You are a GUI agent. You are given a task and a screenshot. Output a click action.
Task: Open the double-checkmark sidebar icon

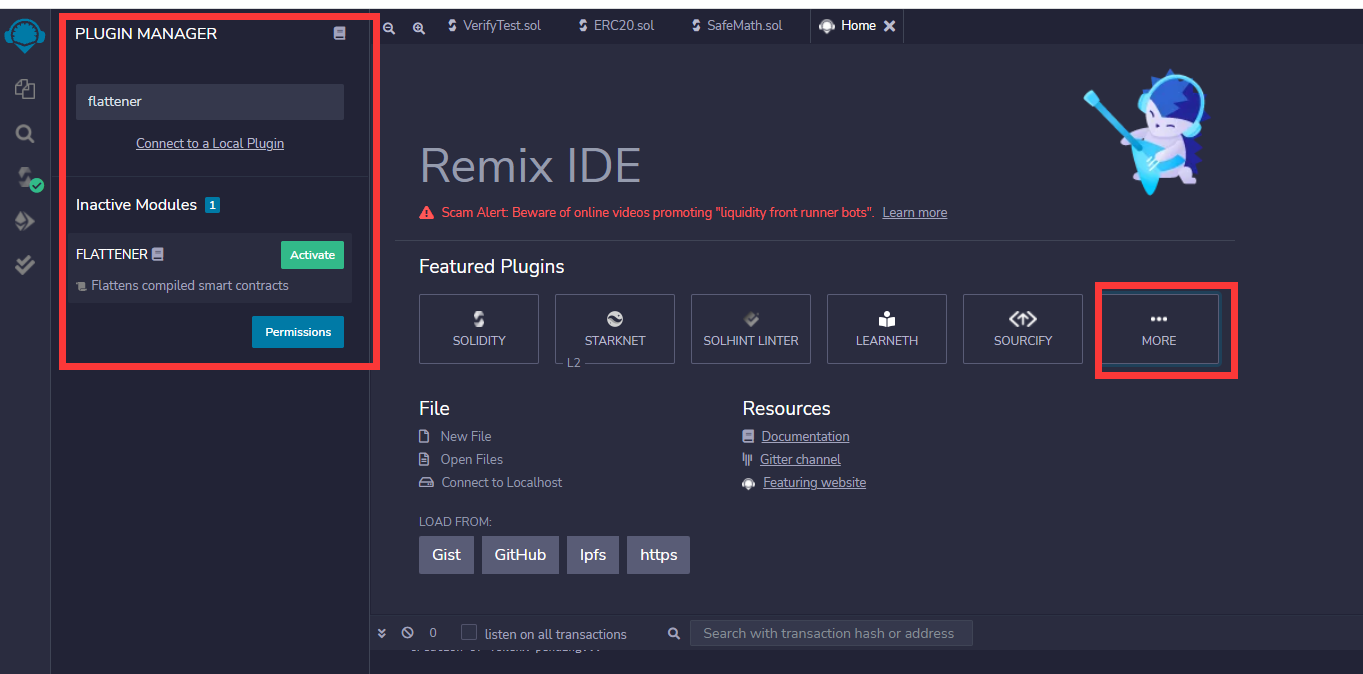click(25, 264)
